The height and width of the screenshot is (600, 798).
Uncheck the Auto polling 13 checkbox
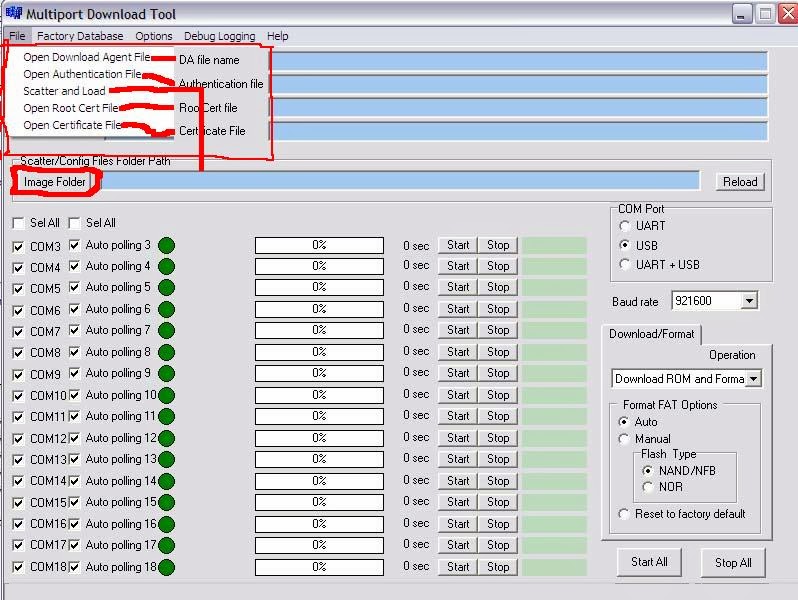coord(74,460)
